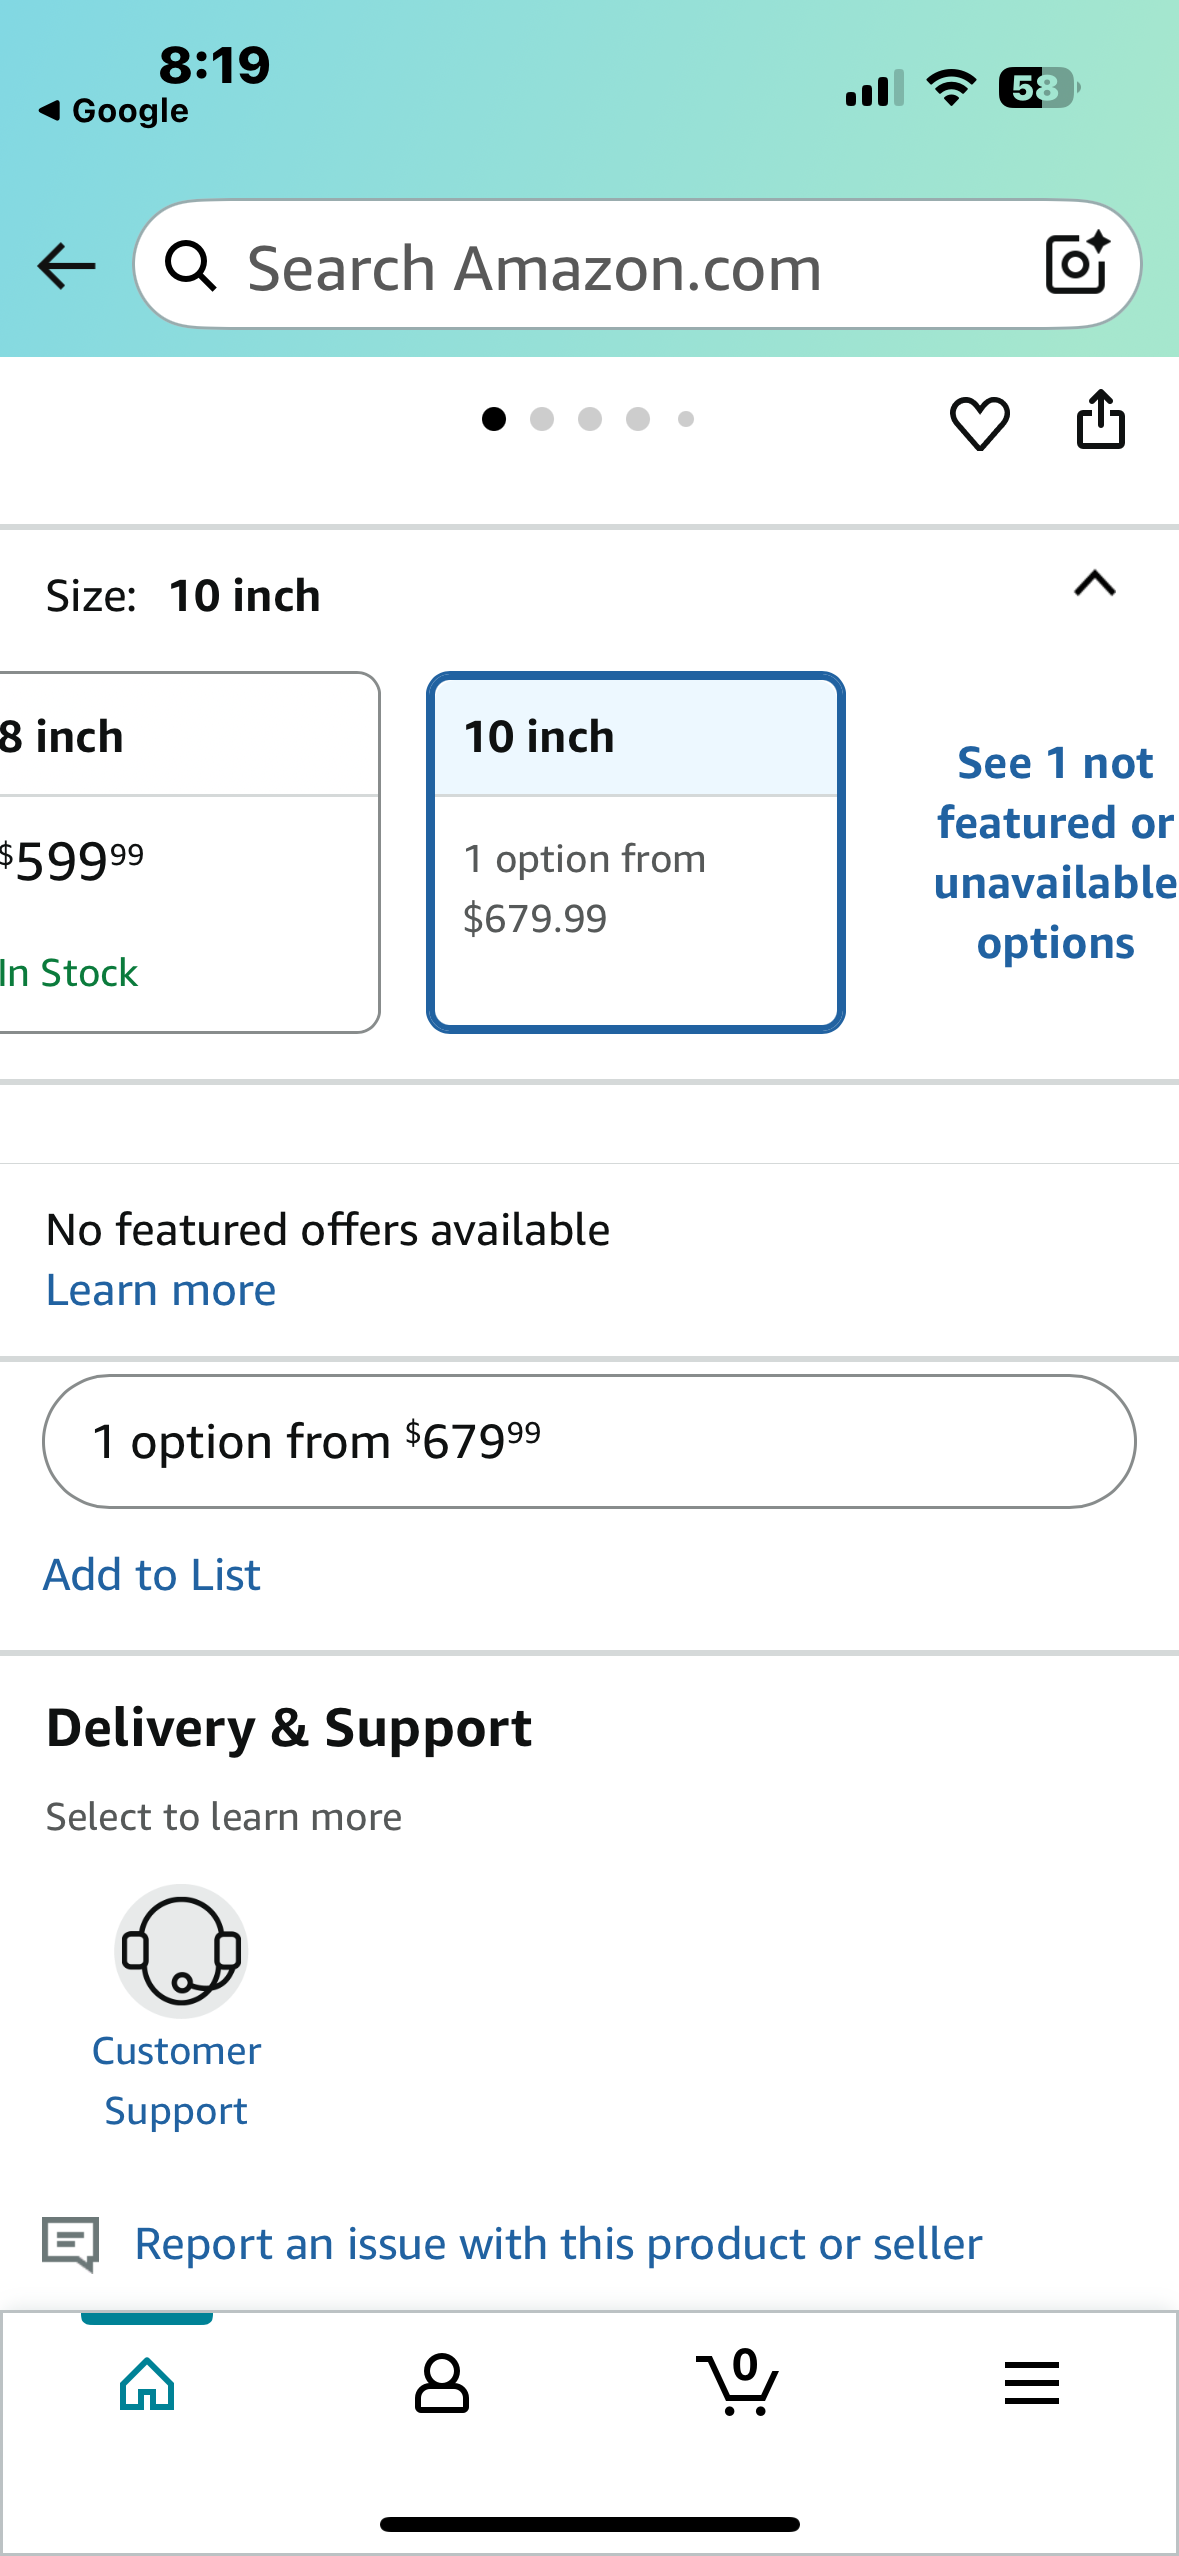This screenshot has height=2556, width=1179.
Task: Open the account profile tab
Action: (x=441, y=2384)
